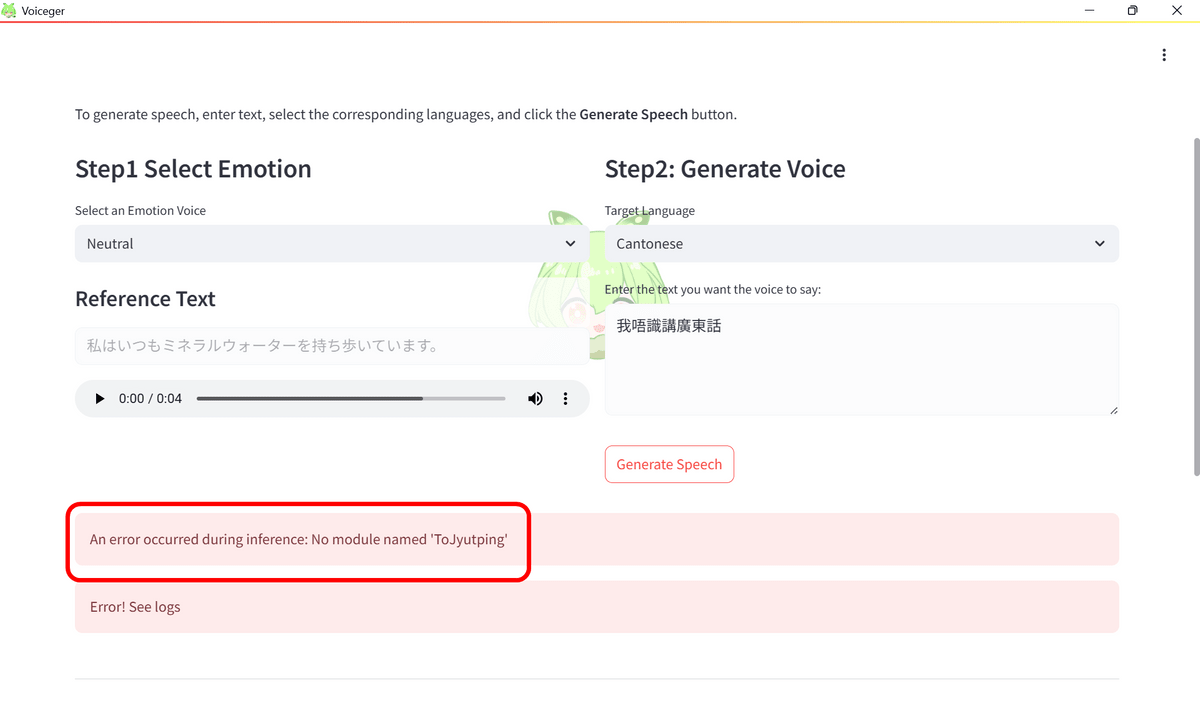Select the ToJyutping inference error message
The image size is (1200, 705).
point(298,540)
